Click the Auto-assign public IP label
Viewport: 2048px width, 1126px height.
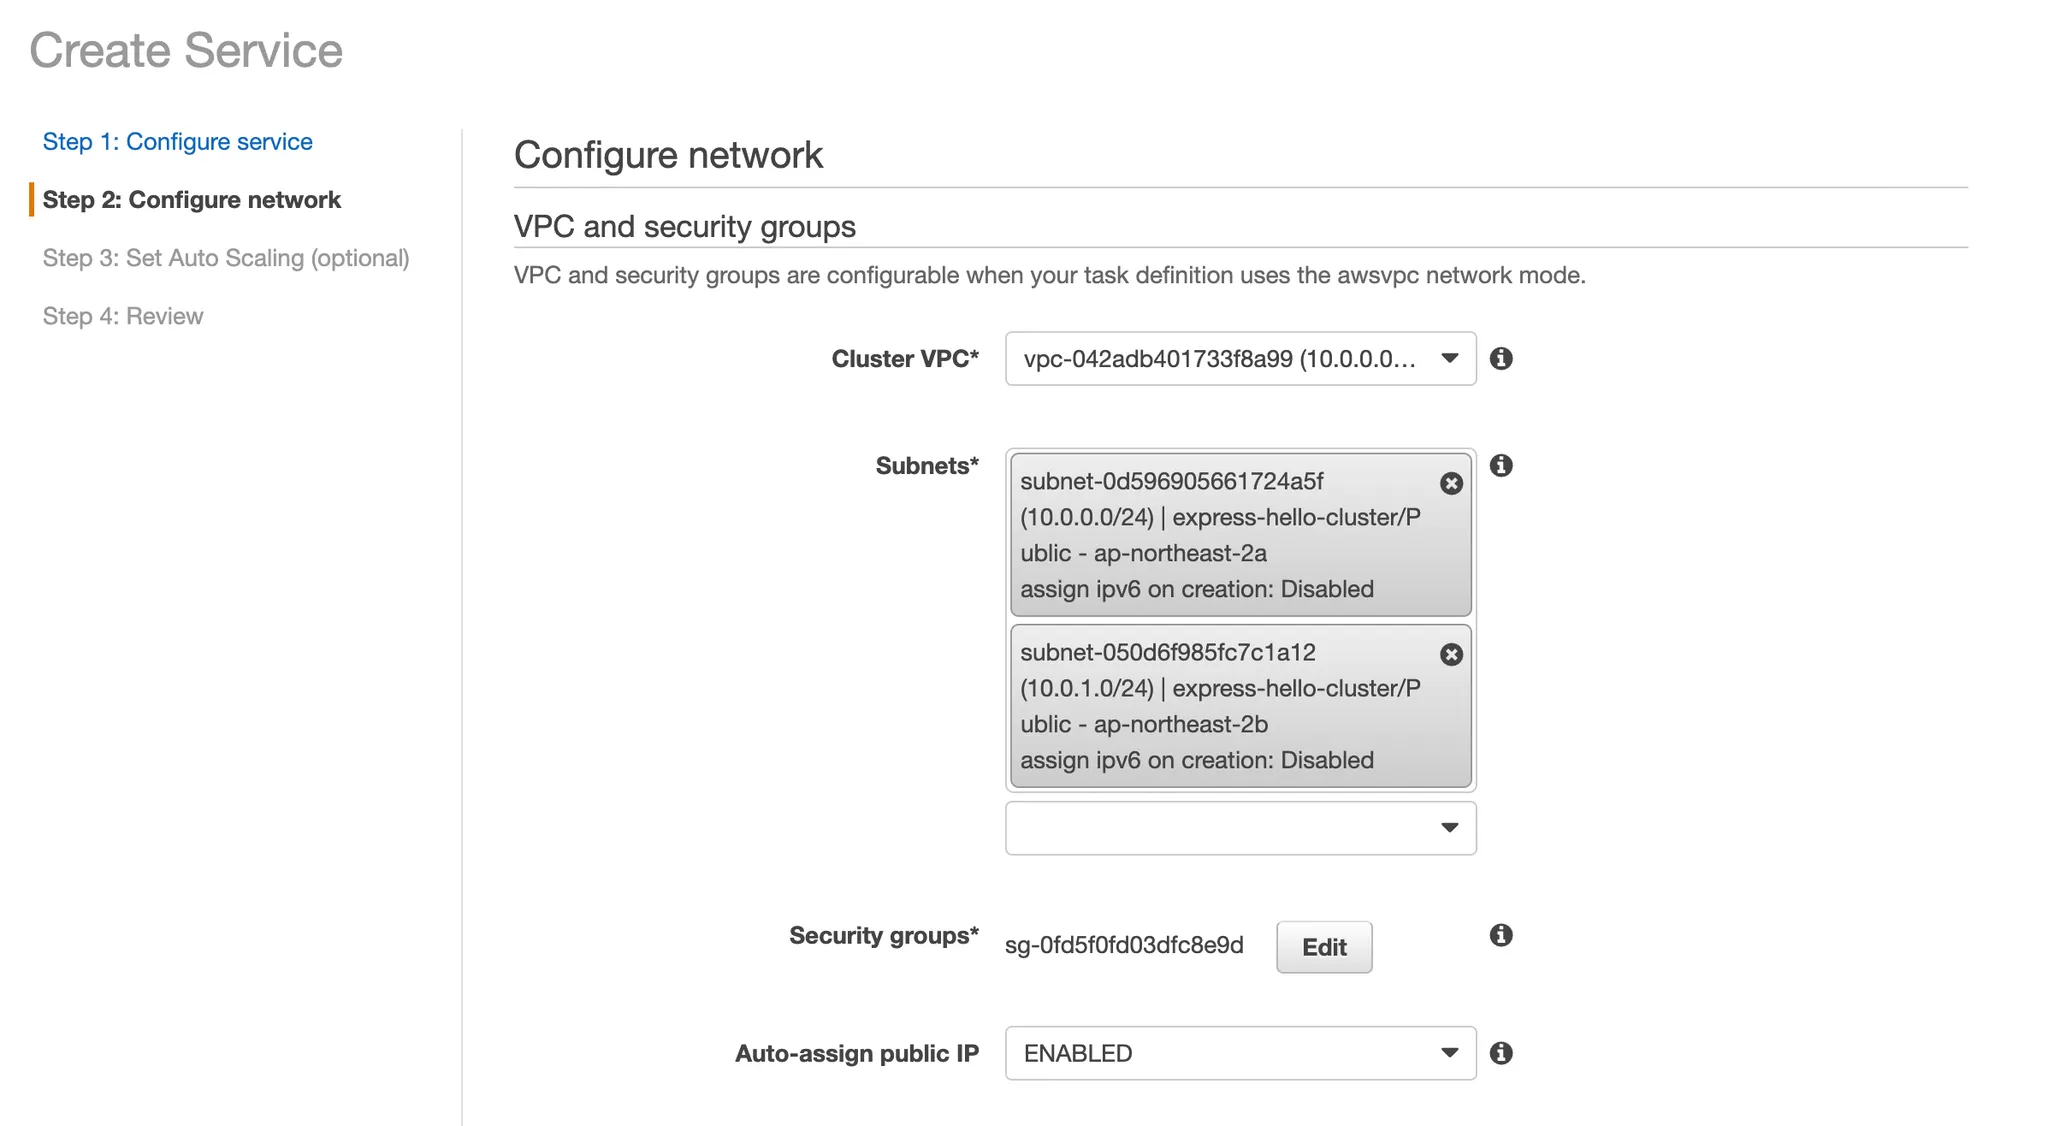click(857, 1053)
